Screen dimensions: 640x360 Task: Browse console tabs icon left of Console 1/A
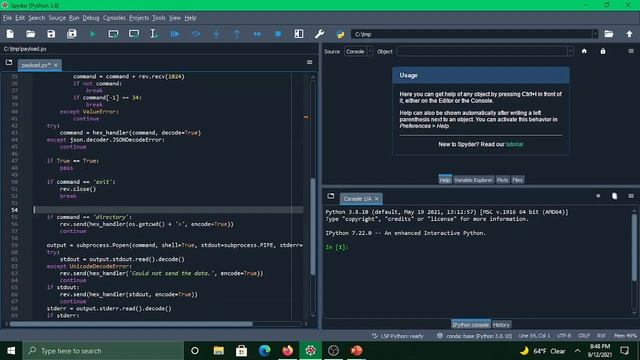point(331,196)
